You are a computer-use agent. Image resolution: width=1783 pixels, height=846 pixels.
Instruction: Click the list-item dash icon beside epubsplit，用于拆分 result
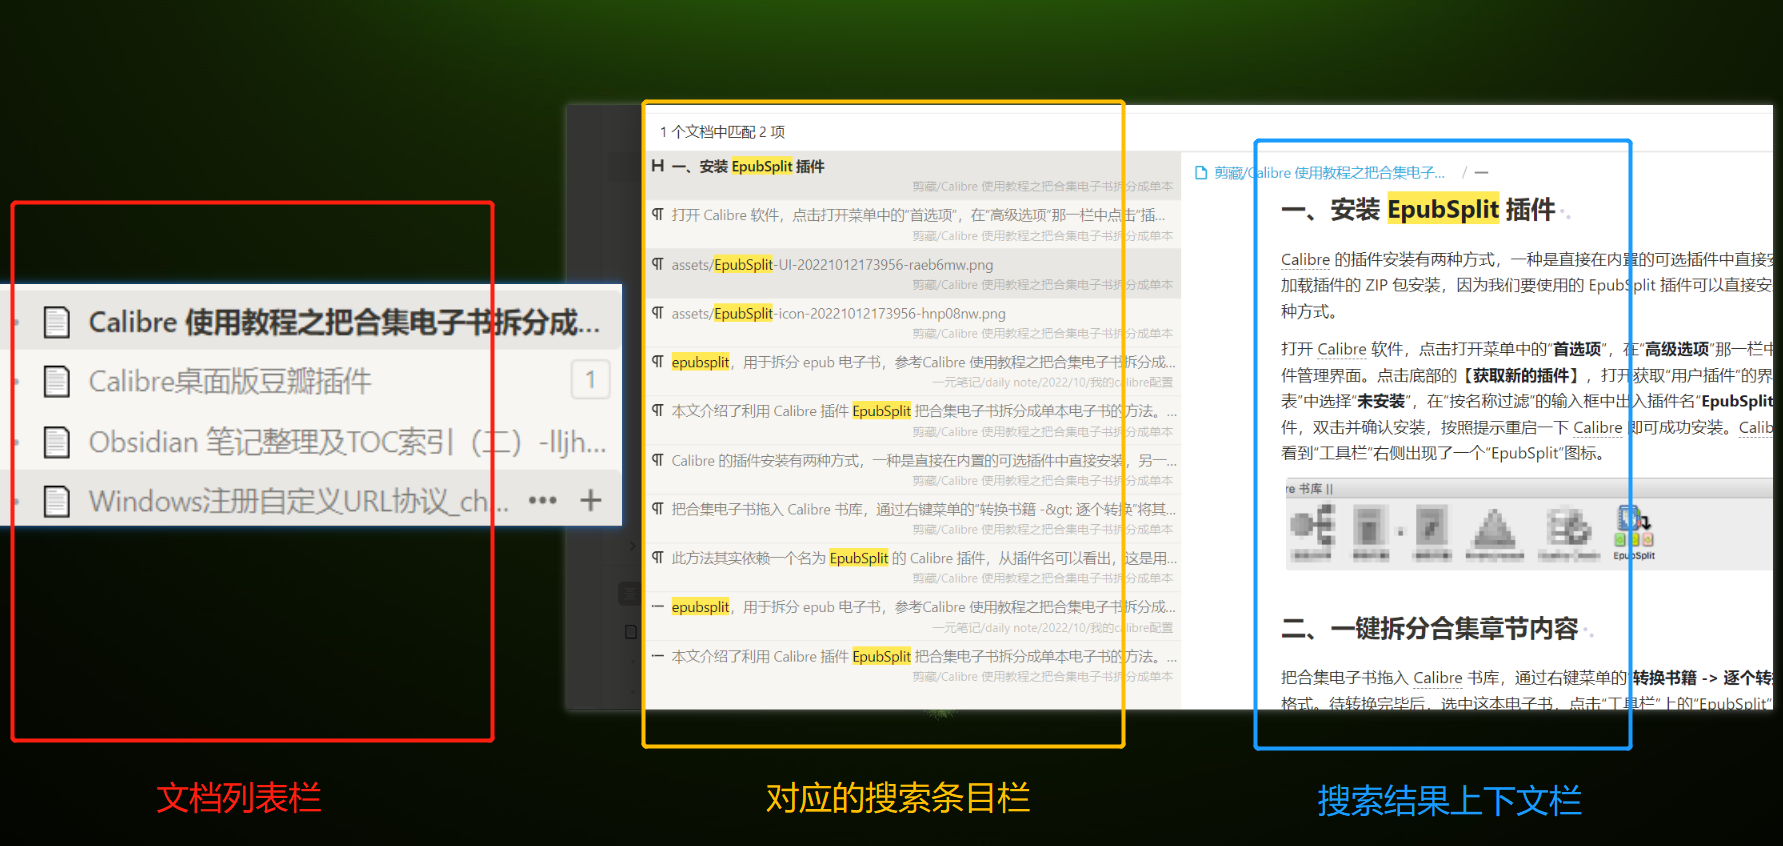tap(658, 606)
